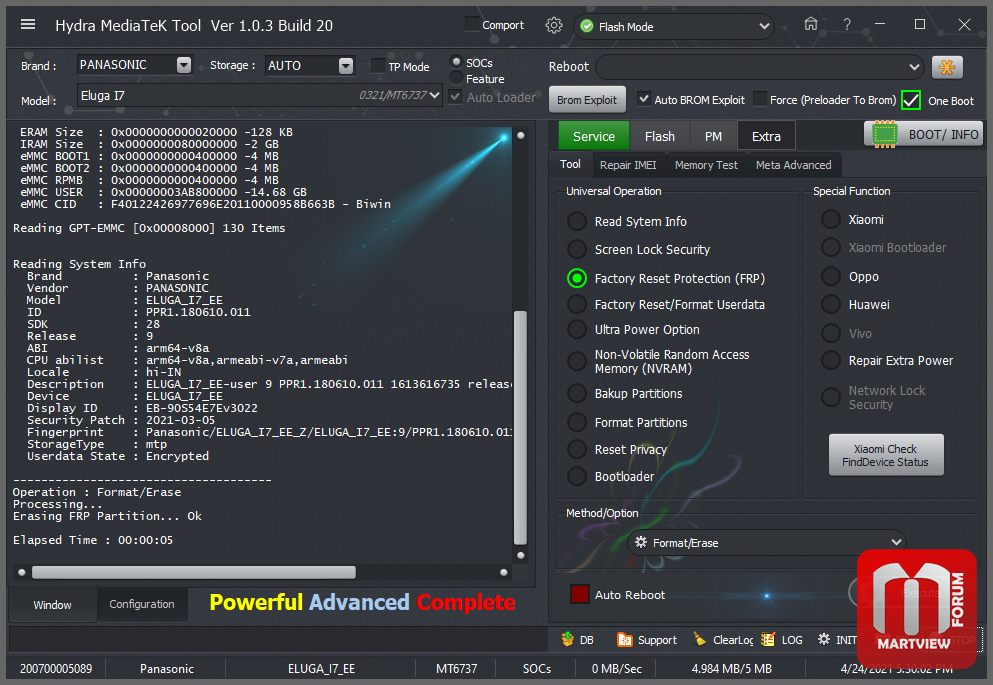This screenshot has width=993, height=685.
Task: Click the BOOT/ INFO button
Action: point(923,134)
